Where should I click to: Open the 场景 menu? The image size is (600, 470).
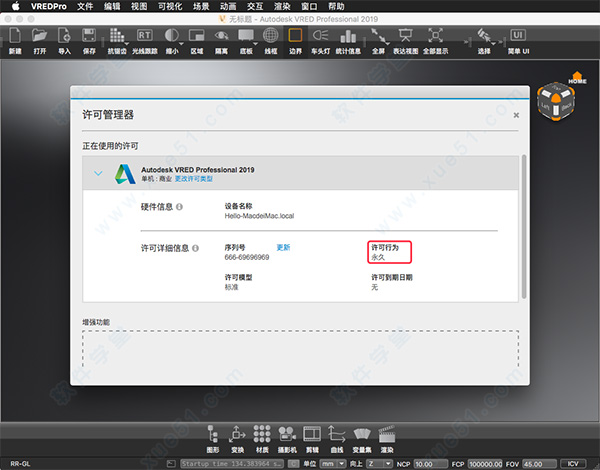pyautogui.click(x=201, y=7)
